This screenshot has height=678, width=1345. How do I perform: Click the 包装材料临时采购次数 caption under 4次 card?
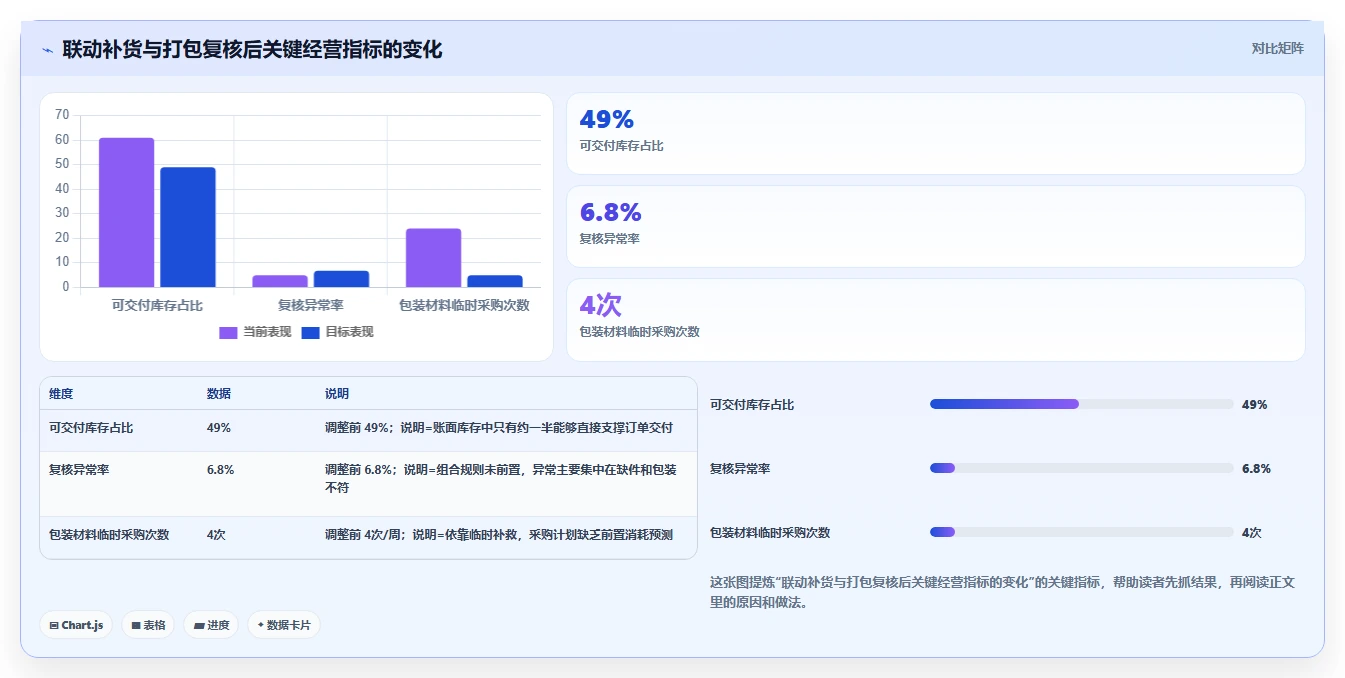639,332
